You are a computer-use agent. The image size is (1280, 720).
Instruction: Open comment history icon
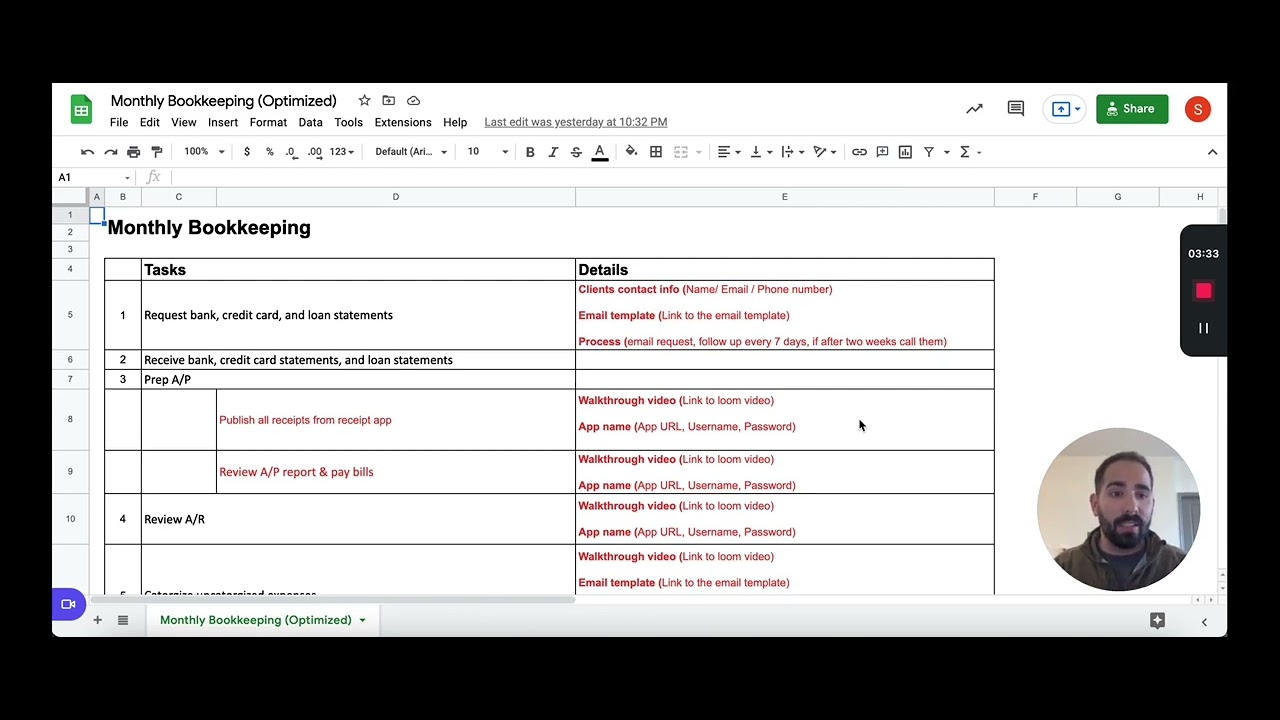(1016, 109)
